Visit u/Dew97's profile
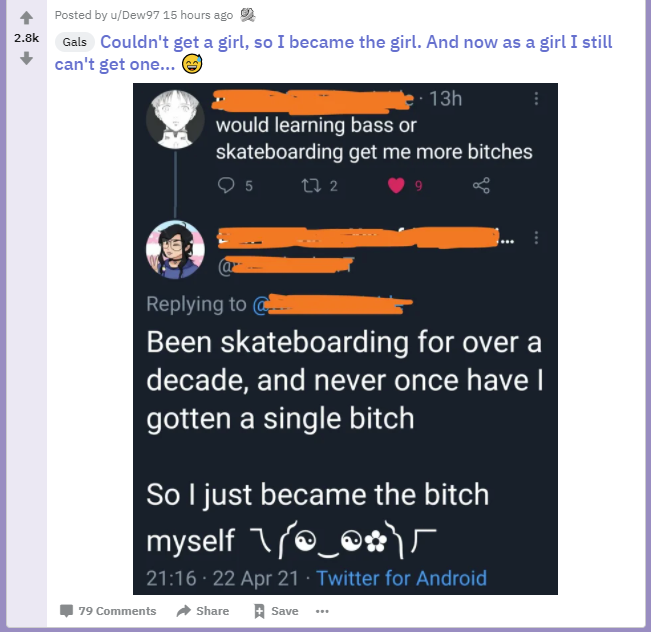The height and width of the screenshot is (632, 651). pos(135,15)
